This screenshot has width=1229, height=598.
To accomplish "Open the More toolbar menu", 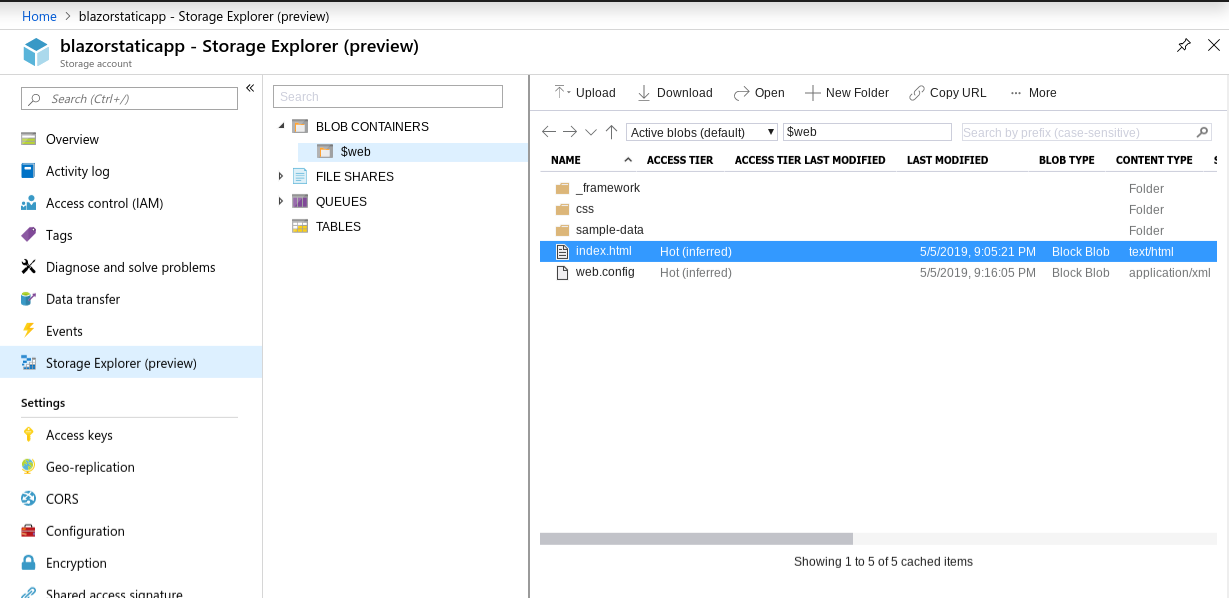I will coord(1033,93).
